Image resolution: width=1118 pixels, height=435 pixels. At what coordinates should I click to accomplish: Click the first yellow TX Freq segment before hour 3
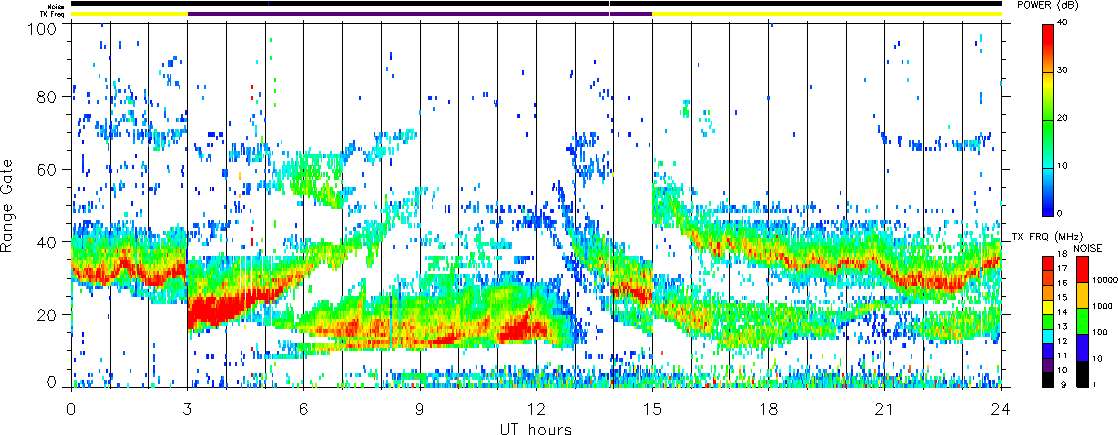(129, 14)
